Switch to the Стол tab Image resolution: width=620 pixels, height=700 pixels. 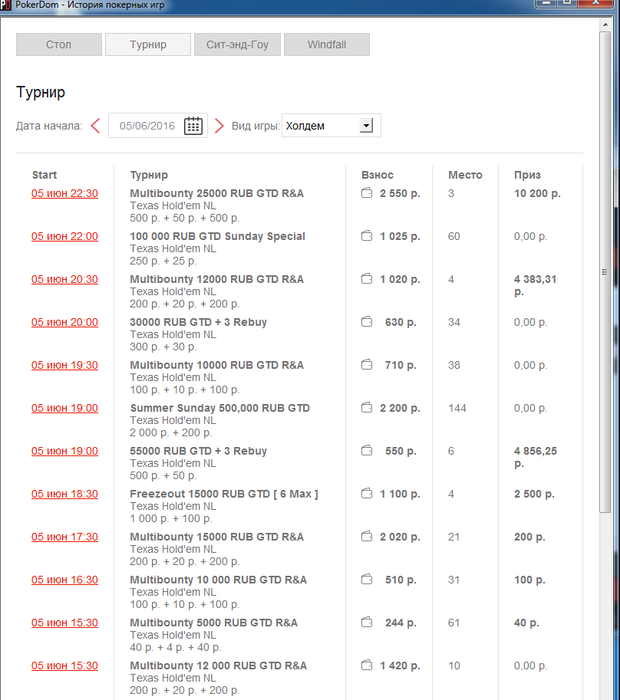59,45
